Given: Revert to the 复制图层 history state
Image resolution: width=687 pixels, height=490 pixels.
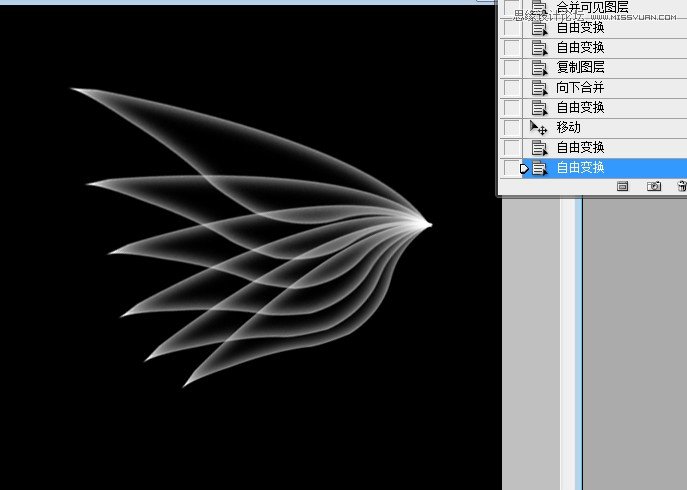Looking at the screenshot, I should [x=580, y=68].
